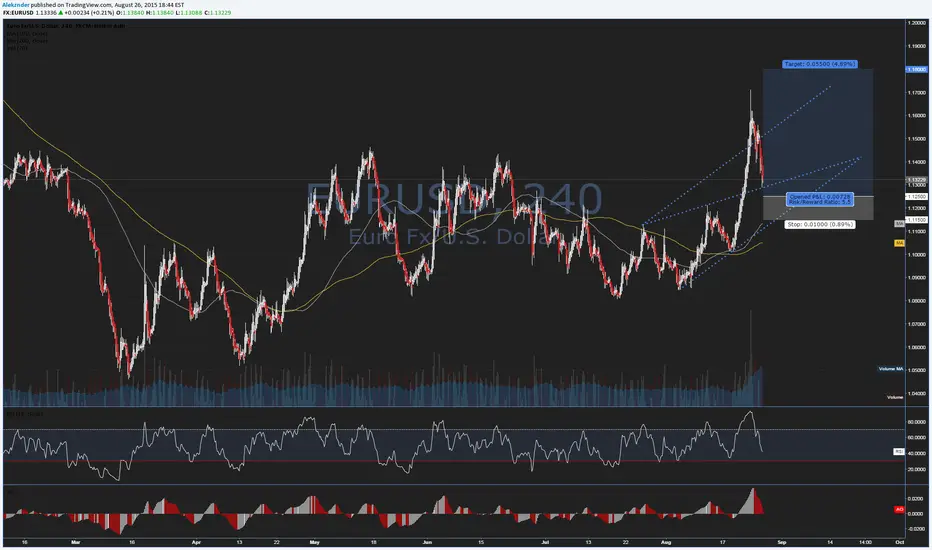Screen dimensions: 932x550
Task: Click the Sep date on time axis
Action: tap(782, 542)
